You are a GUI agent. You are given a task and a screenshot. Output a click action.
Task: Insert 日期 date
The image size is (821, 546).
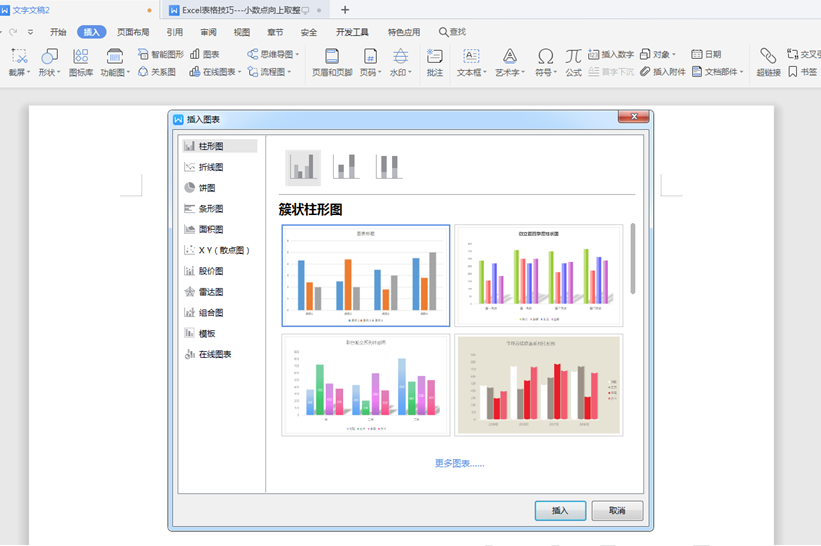click(706, 54)
